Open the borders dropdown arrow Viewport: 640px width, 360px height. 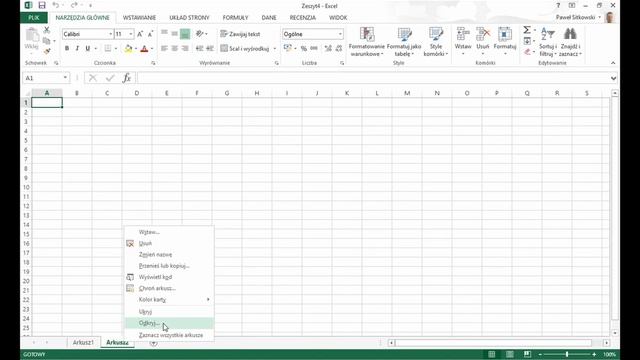pyautogui.click(x=116, y=49)
